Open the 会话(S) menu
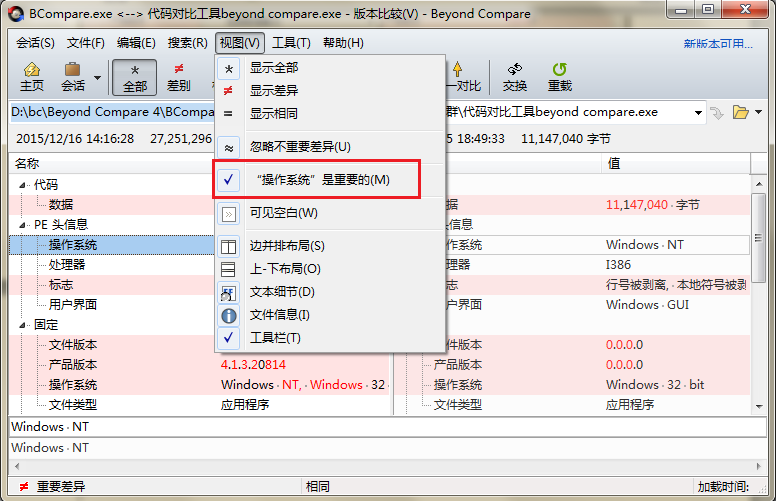 coord(35,43)
